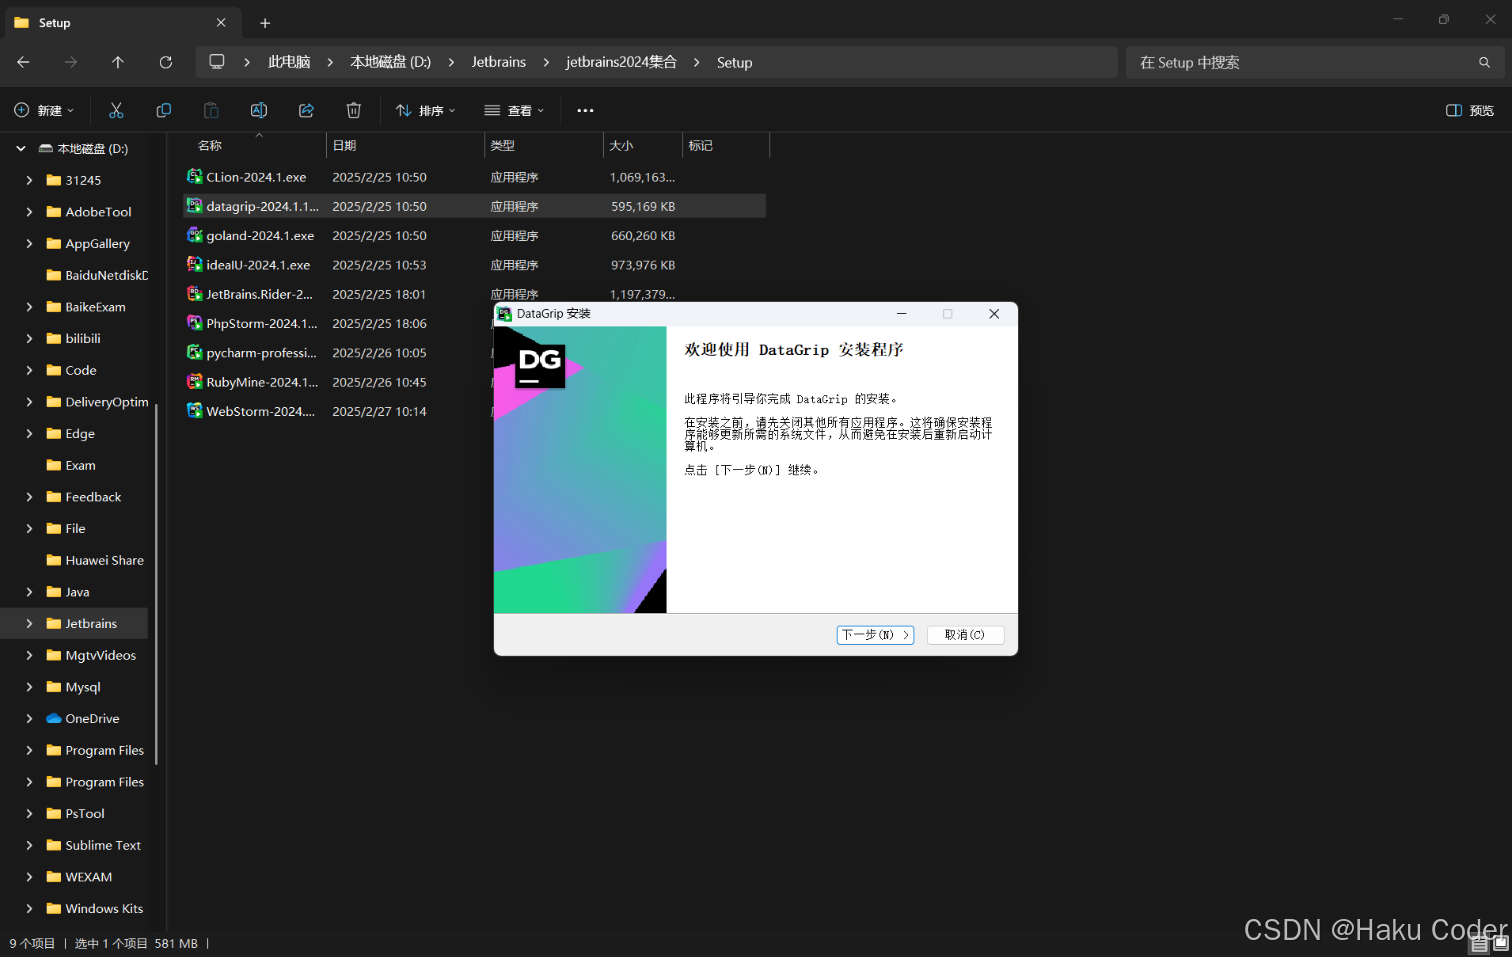Open the View (查看) dropdown
This screenshot has width=1512, height=957.
(x=514, y=110)
